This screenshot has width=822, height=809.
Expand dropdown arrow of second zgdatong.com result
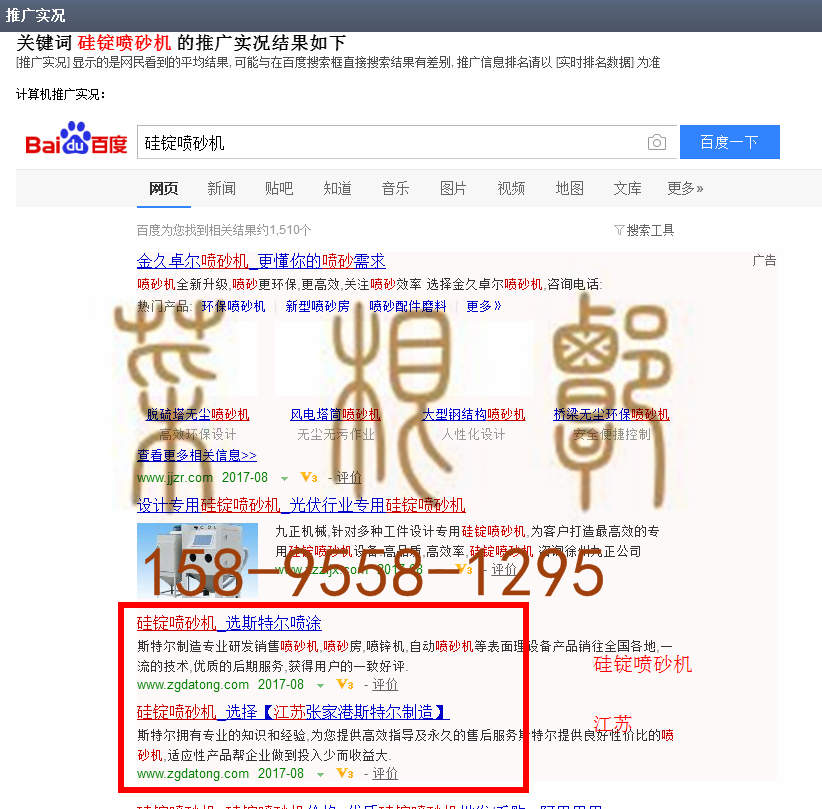click(x=320, y=775)
